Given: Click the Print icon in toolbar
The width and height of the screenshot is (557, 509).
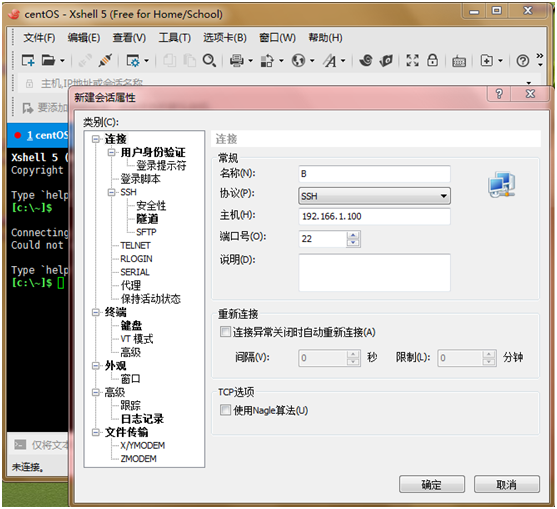Looking at the screenshot, I should (237, 61).
